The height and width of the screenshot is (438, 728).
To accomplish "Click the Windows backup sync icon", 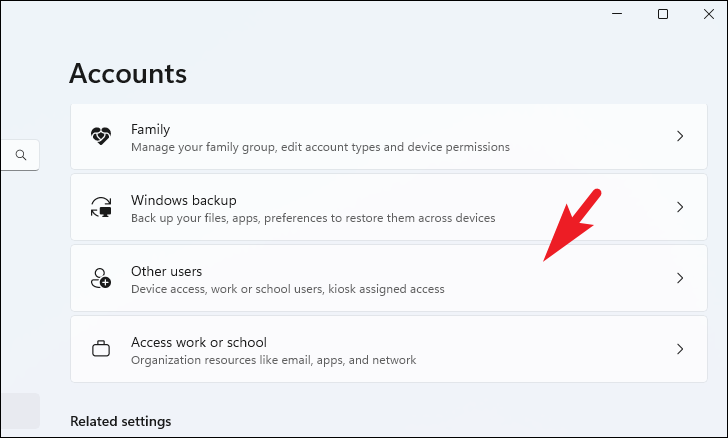I will click(x=101, y=207).
